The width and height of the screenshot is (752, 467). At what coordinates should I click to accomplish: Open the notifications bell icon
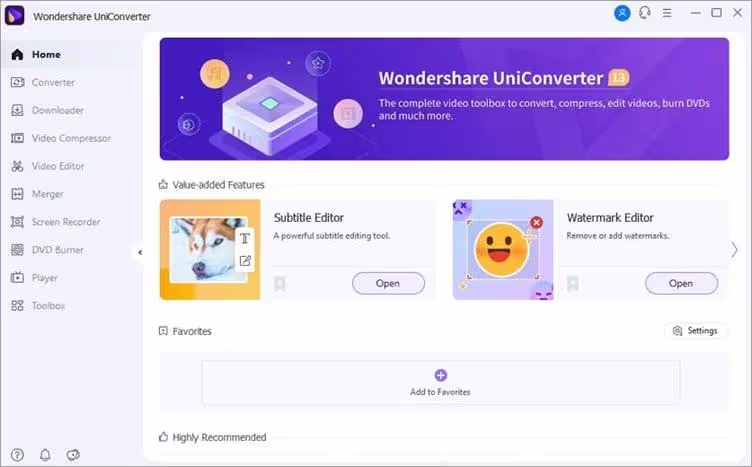click(45, 455)
